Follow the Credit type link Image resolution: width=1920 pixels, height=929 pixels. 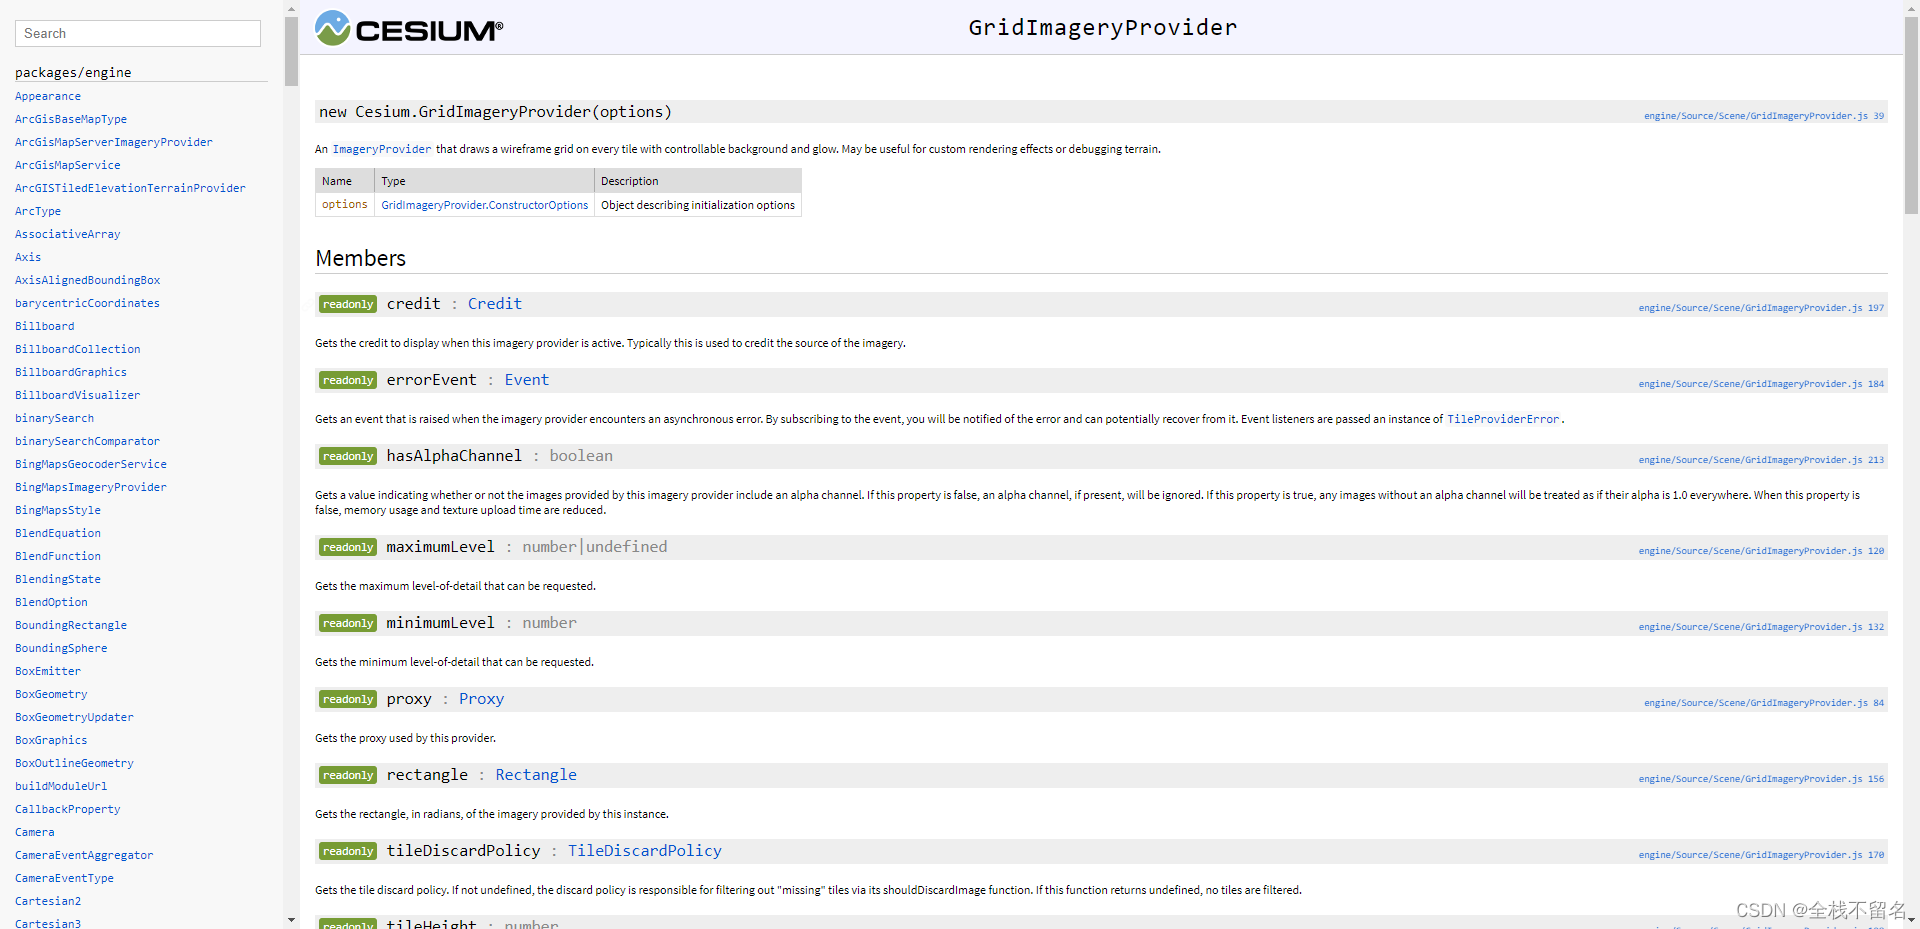[x=495, y=304]
